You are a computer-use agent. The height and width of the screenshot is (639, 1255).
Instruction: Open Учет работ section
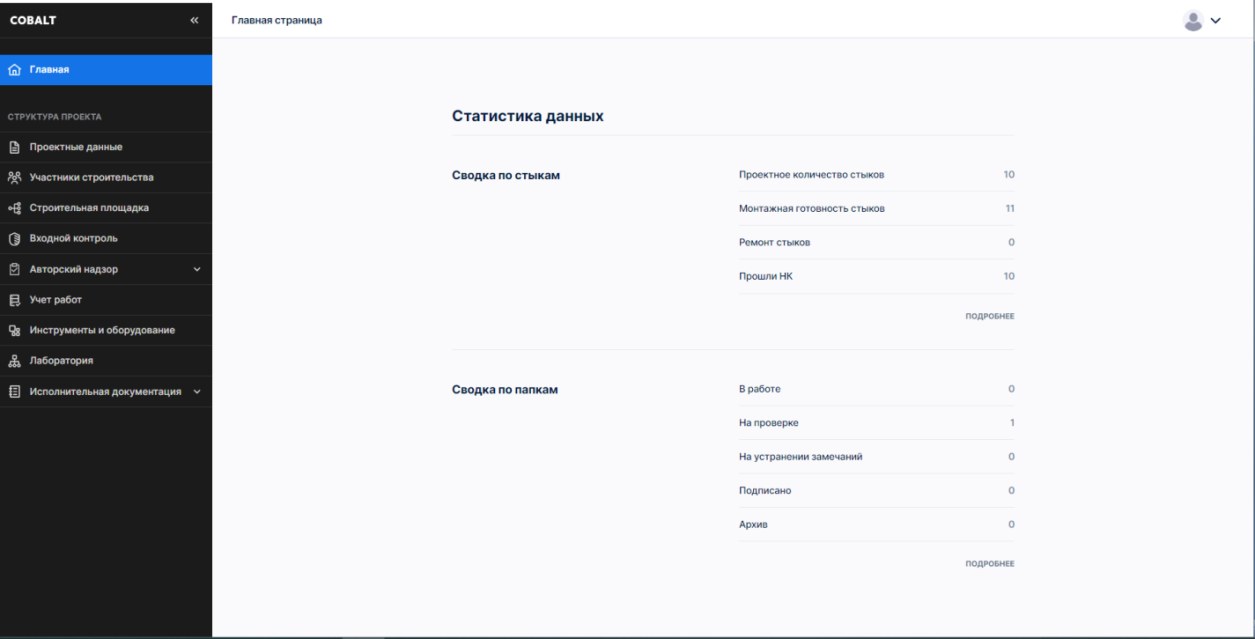pos(106,300)
